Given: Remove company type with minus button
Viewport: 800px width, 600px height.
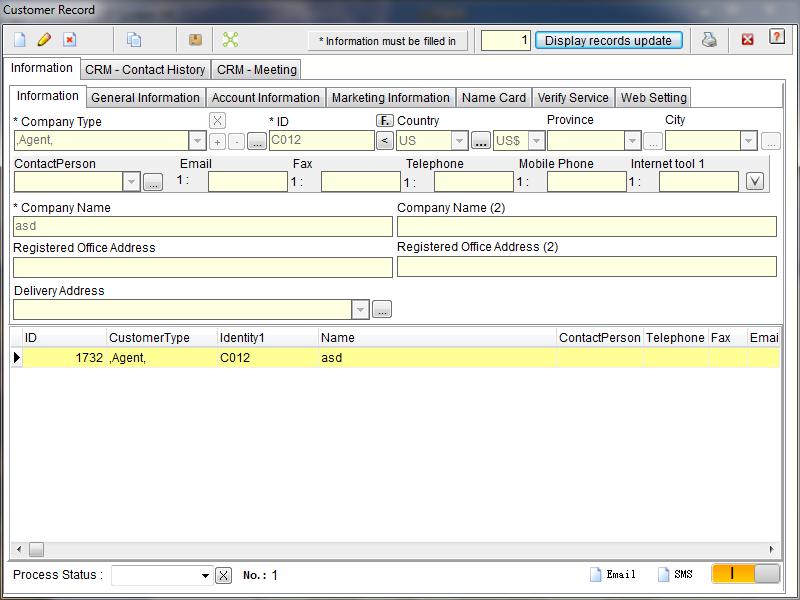Looking at the screenshot, I should click(x=236, y=142).
